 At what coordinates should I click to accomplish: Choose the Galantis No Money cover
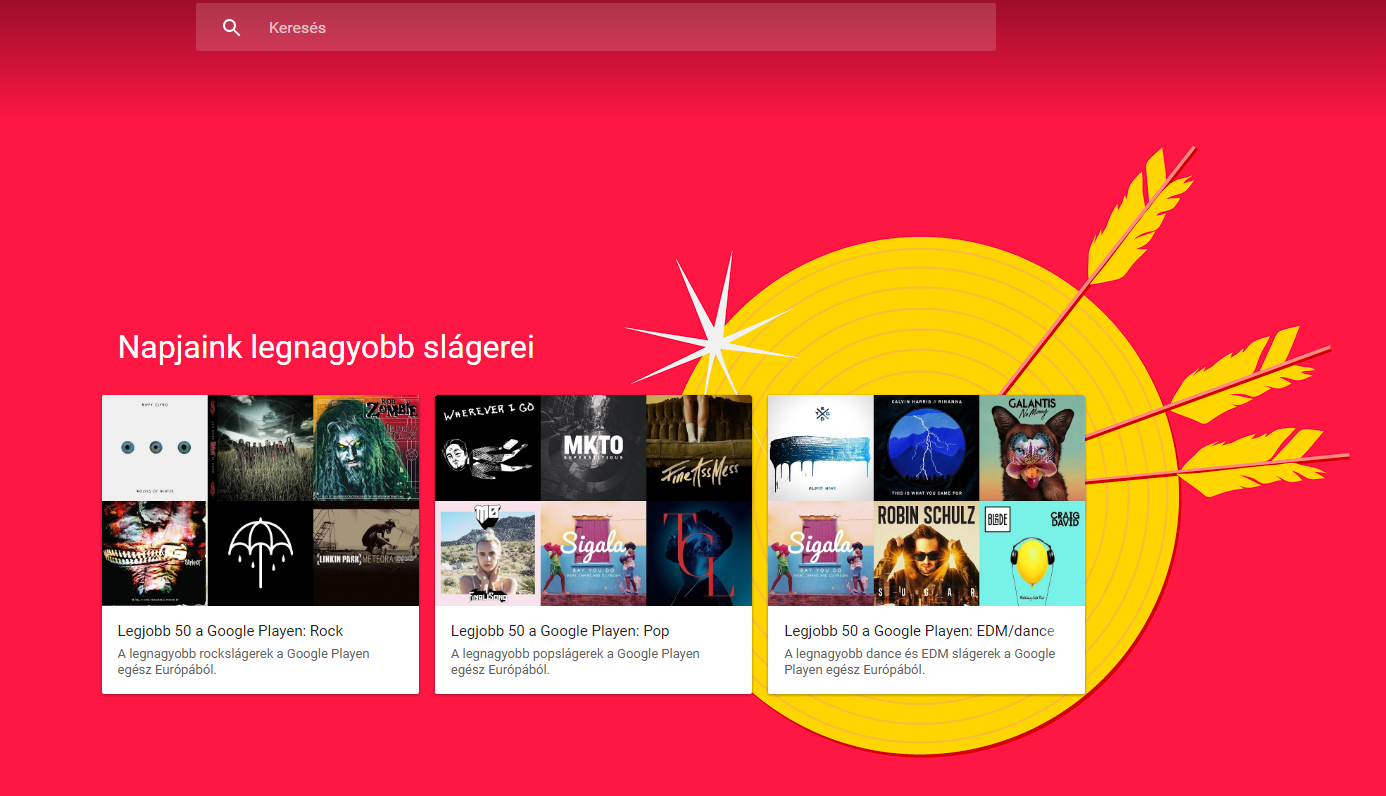point(1032,448)
